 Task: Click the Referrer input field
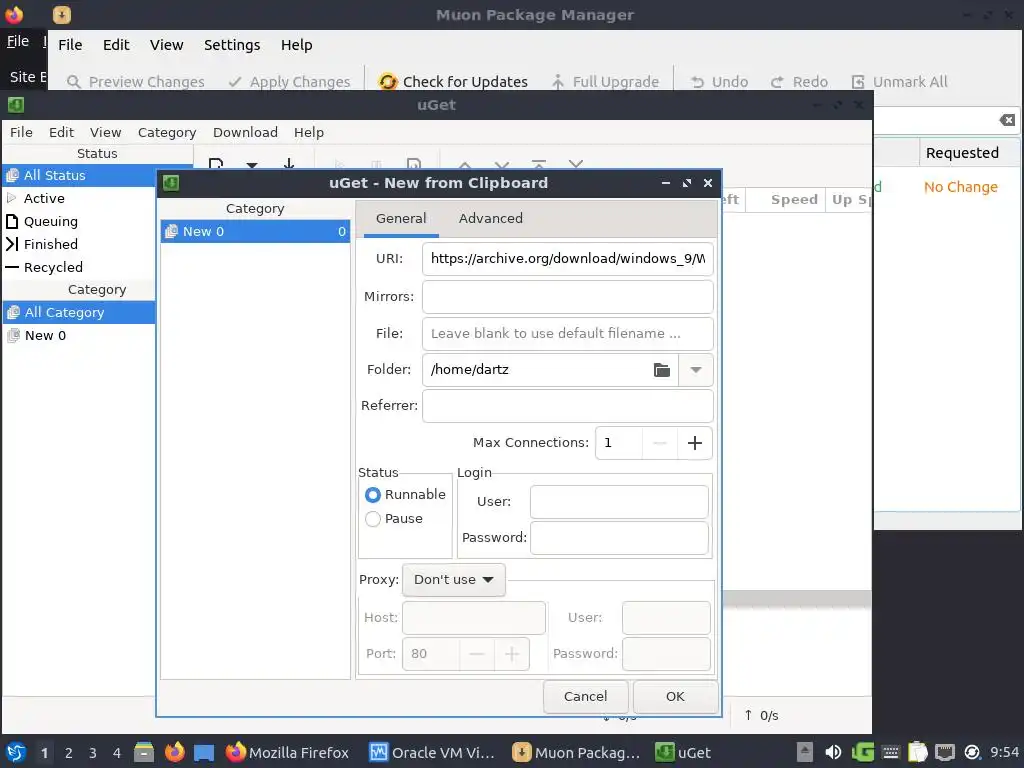click(x=568, y=406)
